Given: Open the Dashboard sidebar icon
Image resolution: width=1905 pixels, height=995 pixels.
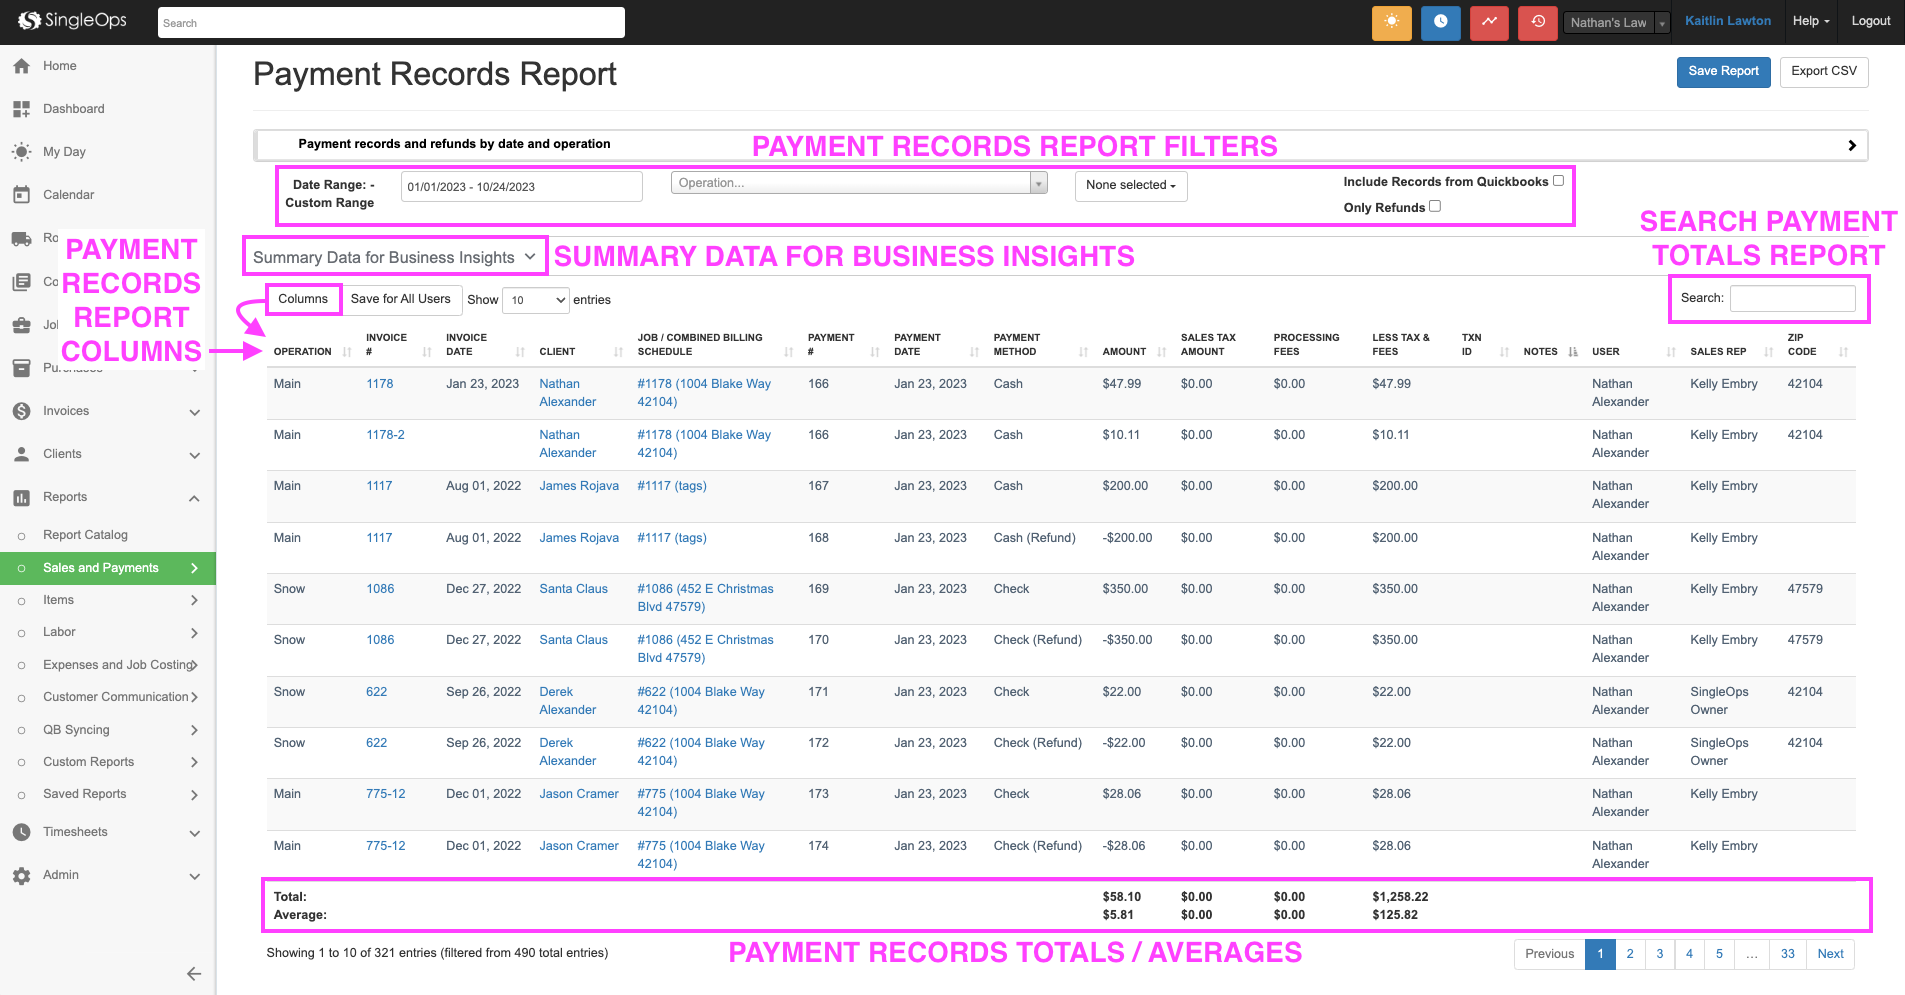Looking at the screenshot, I should pos(21,109).
